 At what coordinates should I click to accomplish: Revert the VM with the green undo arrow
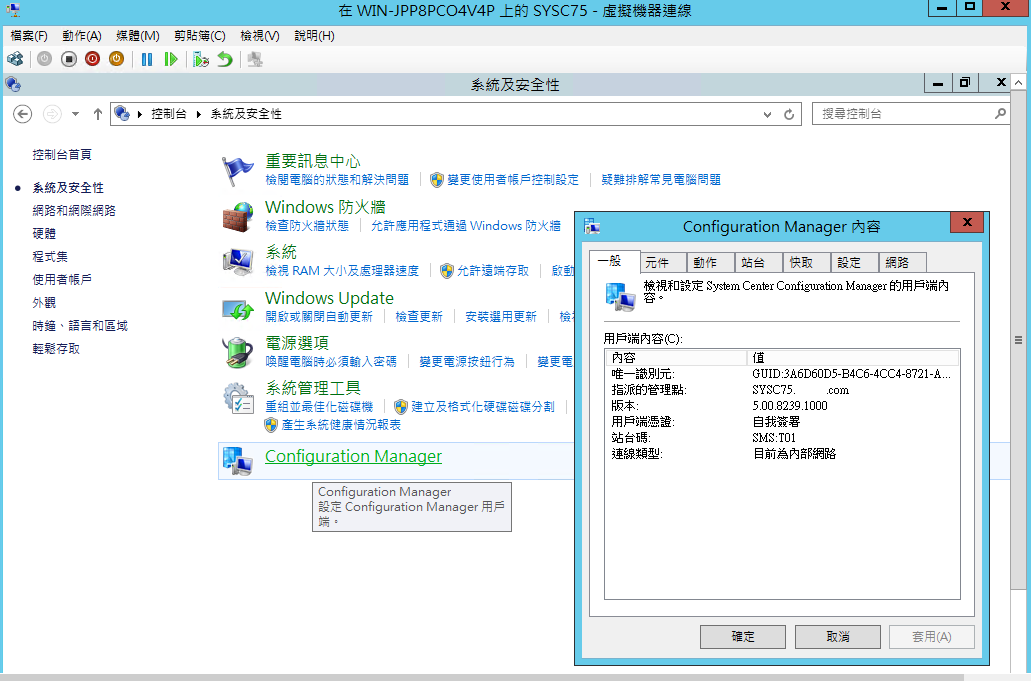(225, 59)
